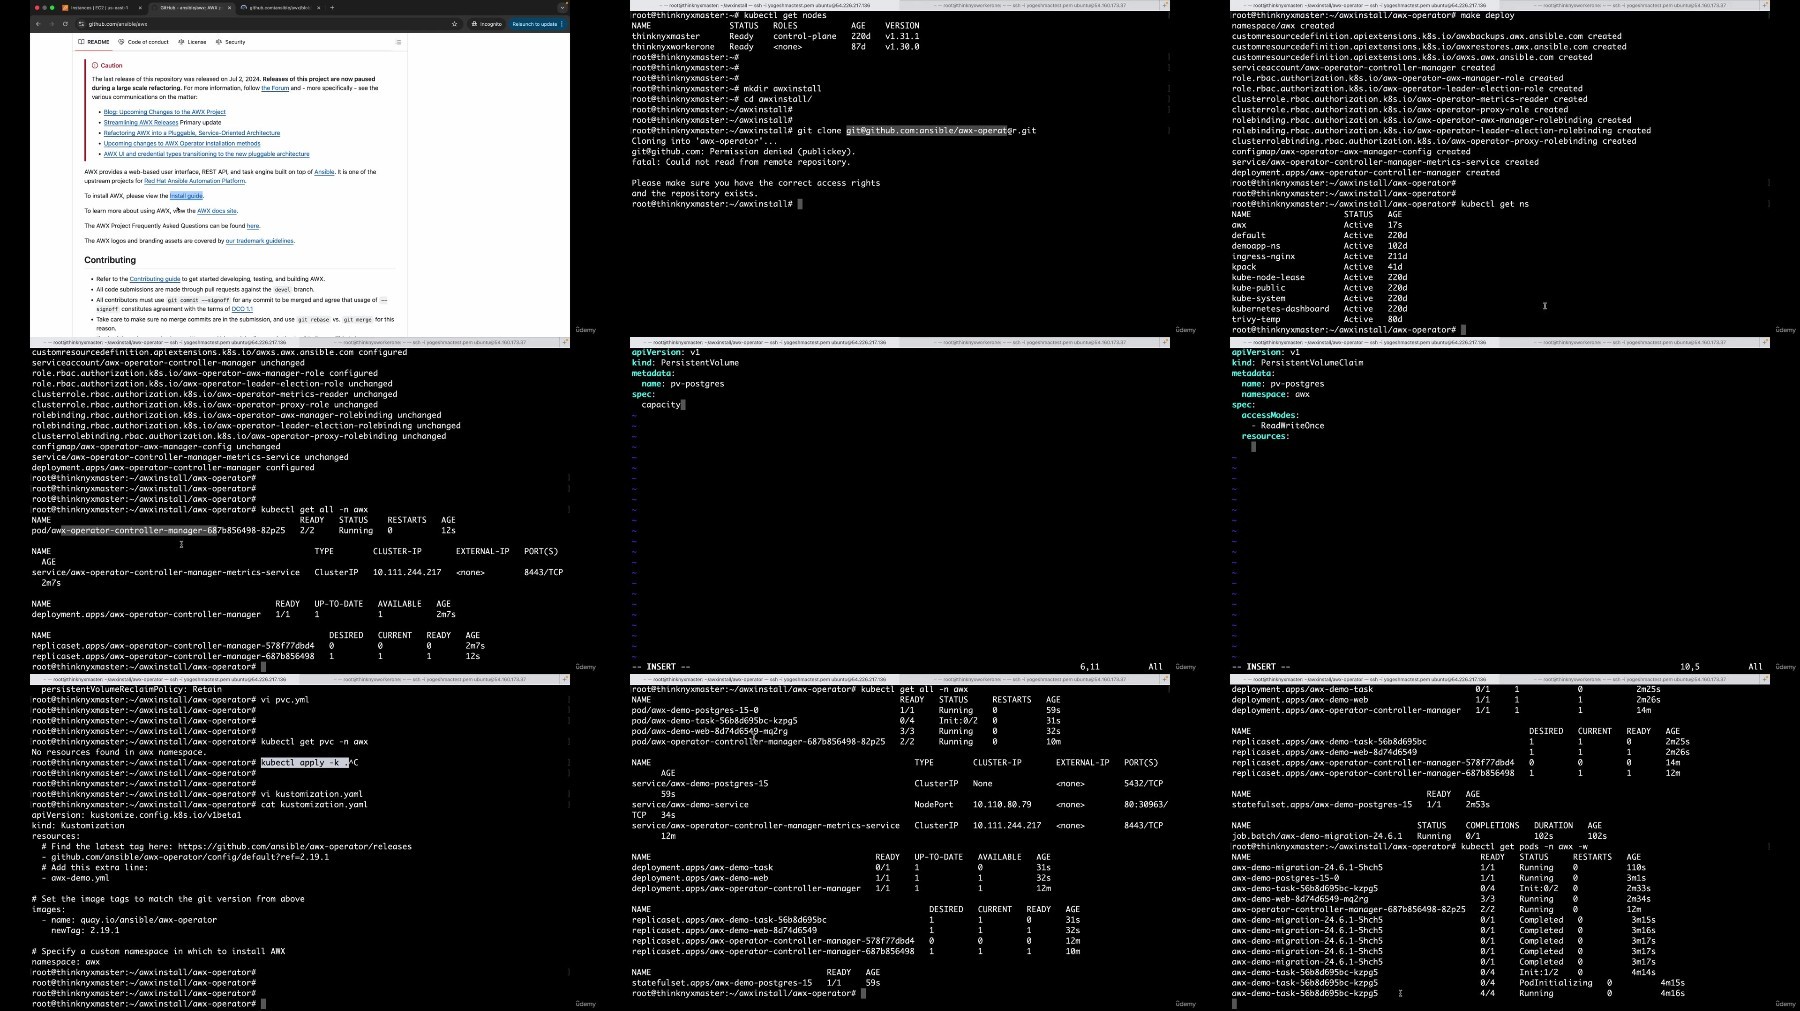This screenshot has height=1011, width=1800.
Task: Open the AWX docs site link
Action: point(217,211)
